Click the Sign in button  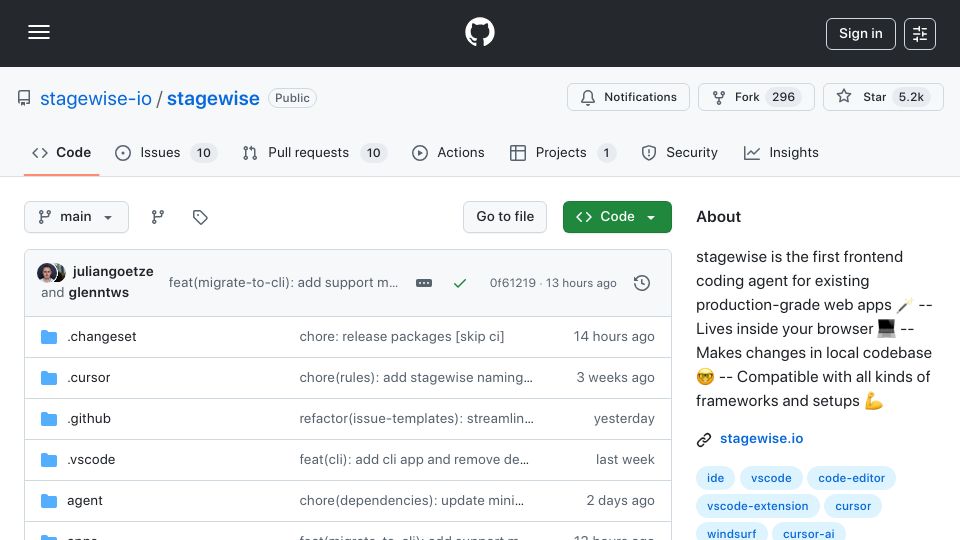click(x=860, y=34)
